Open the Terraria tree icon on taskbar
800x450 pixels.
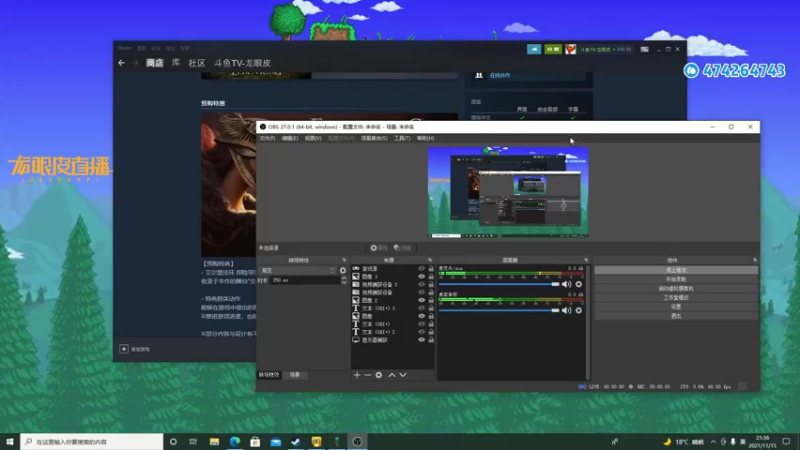point(337,441)
